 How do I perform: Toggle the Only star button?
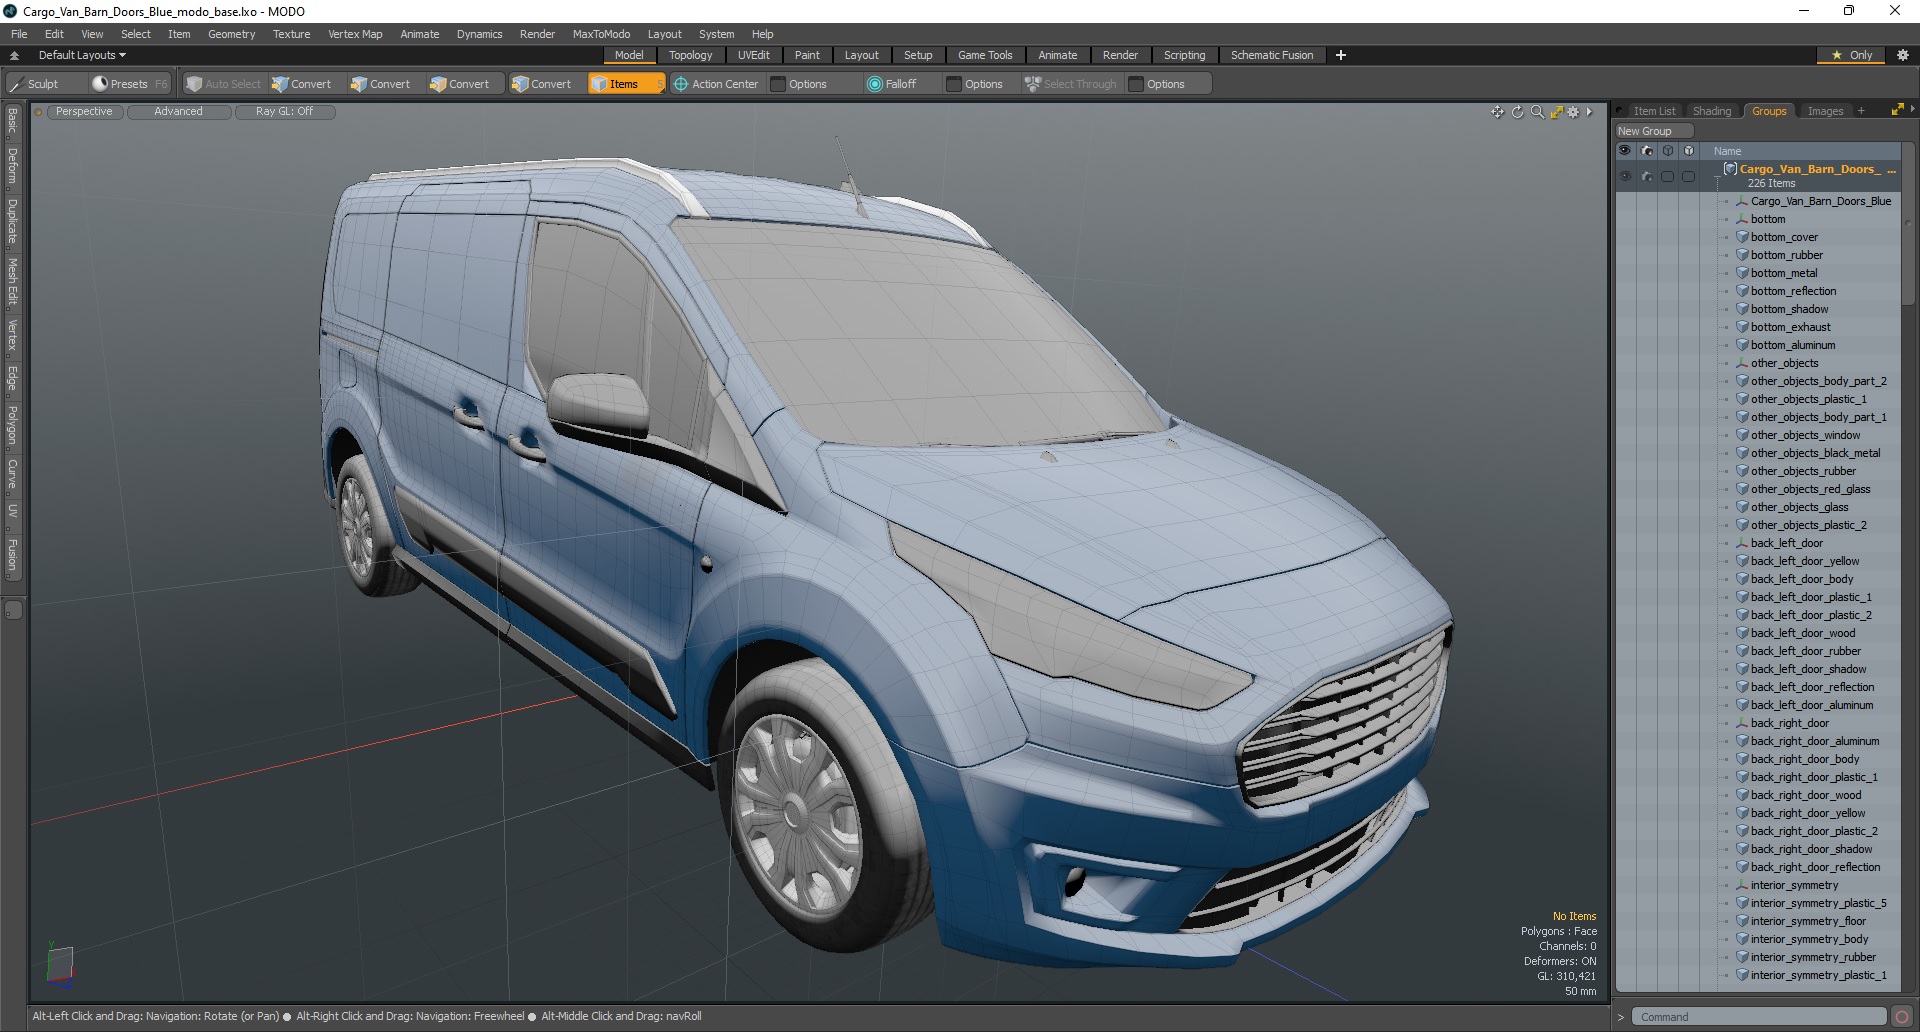coord(1851,55)
